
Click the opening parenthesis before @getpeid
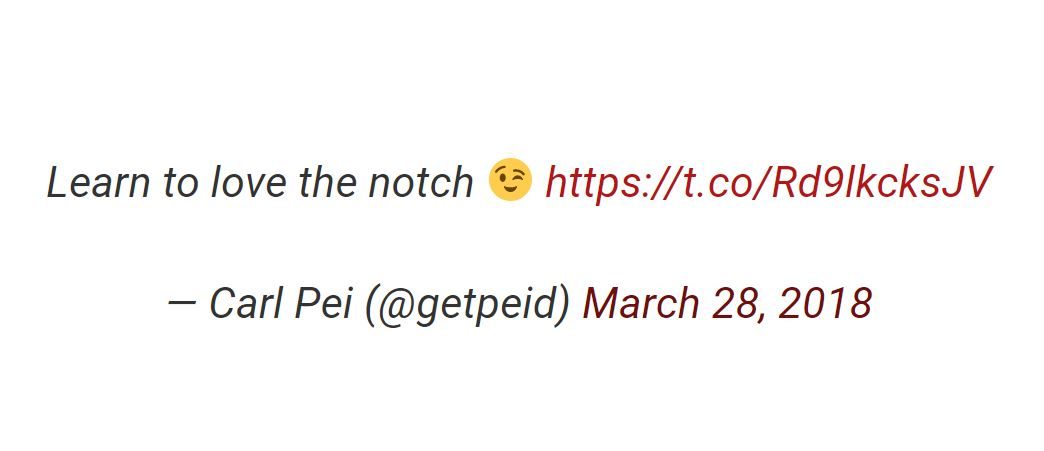[371, 304]
